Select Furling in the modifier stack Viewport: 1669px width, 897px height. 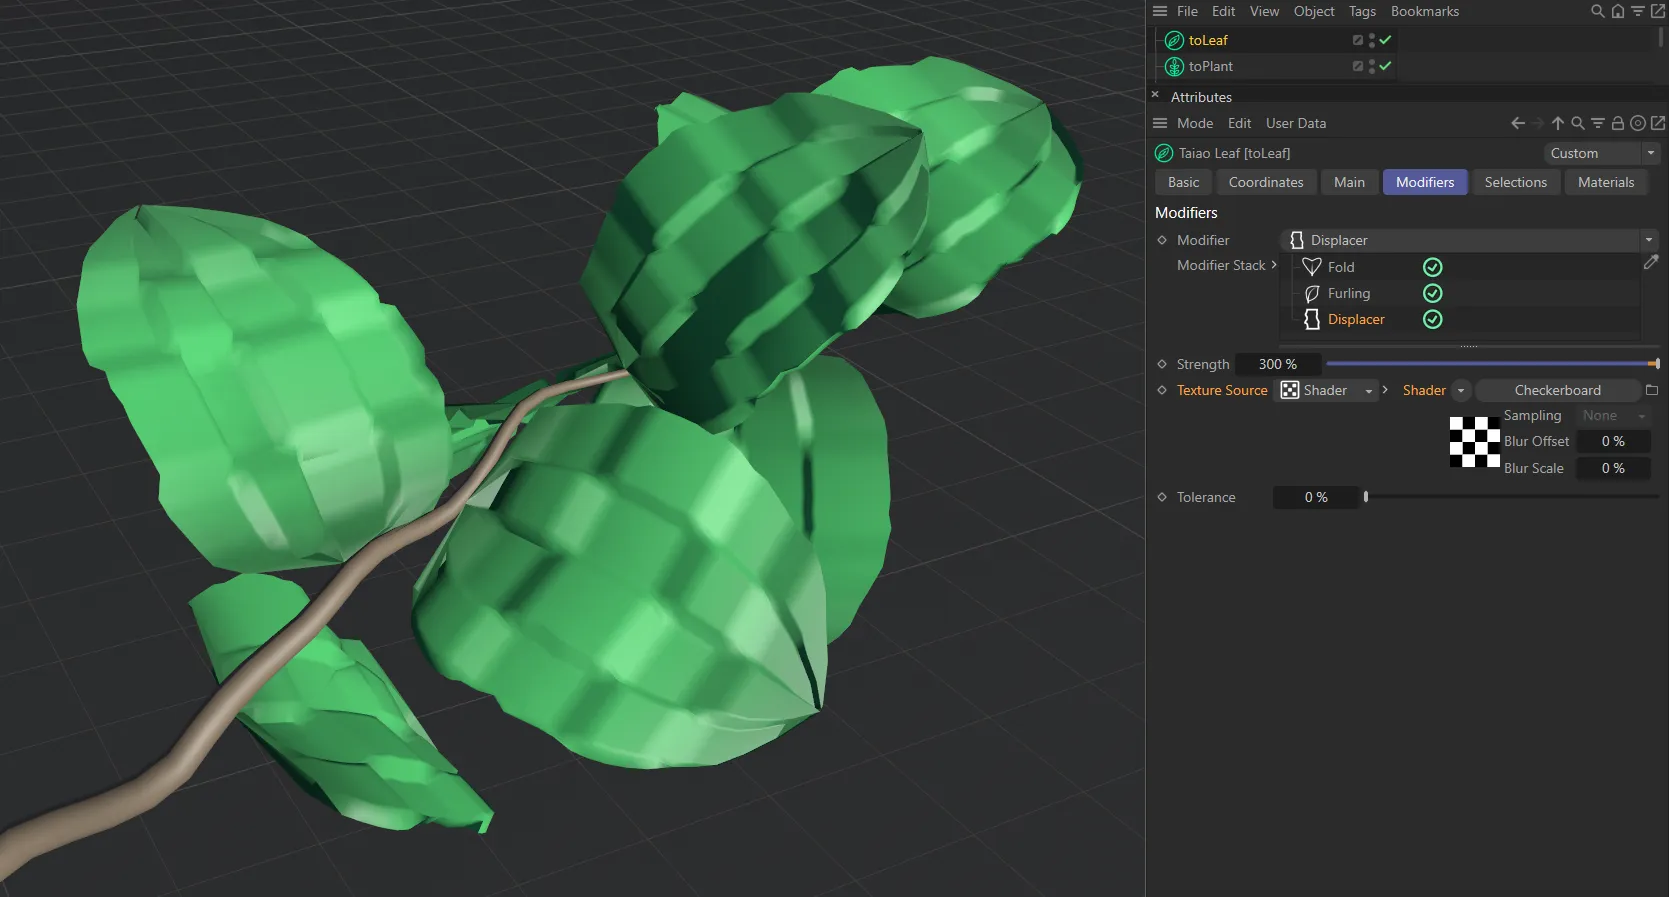(x=1349, y=293)
